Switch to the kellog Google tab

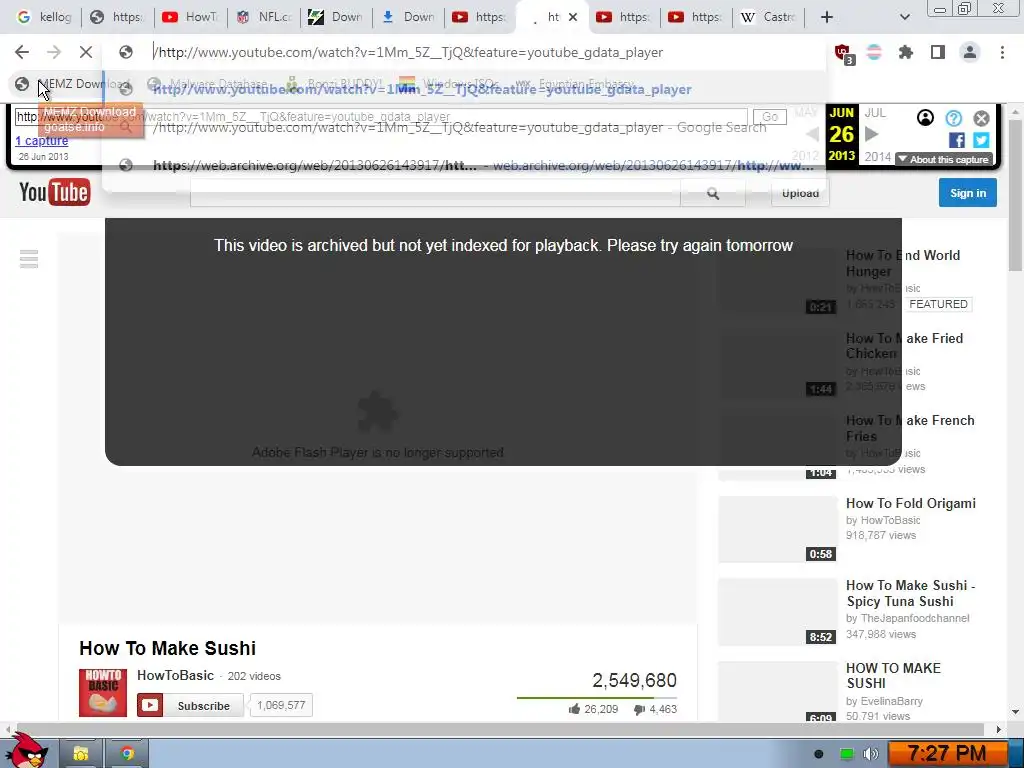44,17
